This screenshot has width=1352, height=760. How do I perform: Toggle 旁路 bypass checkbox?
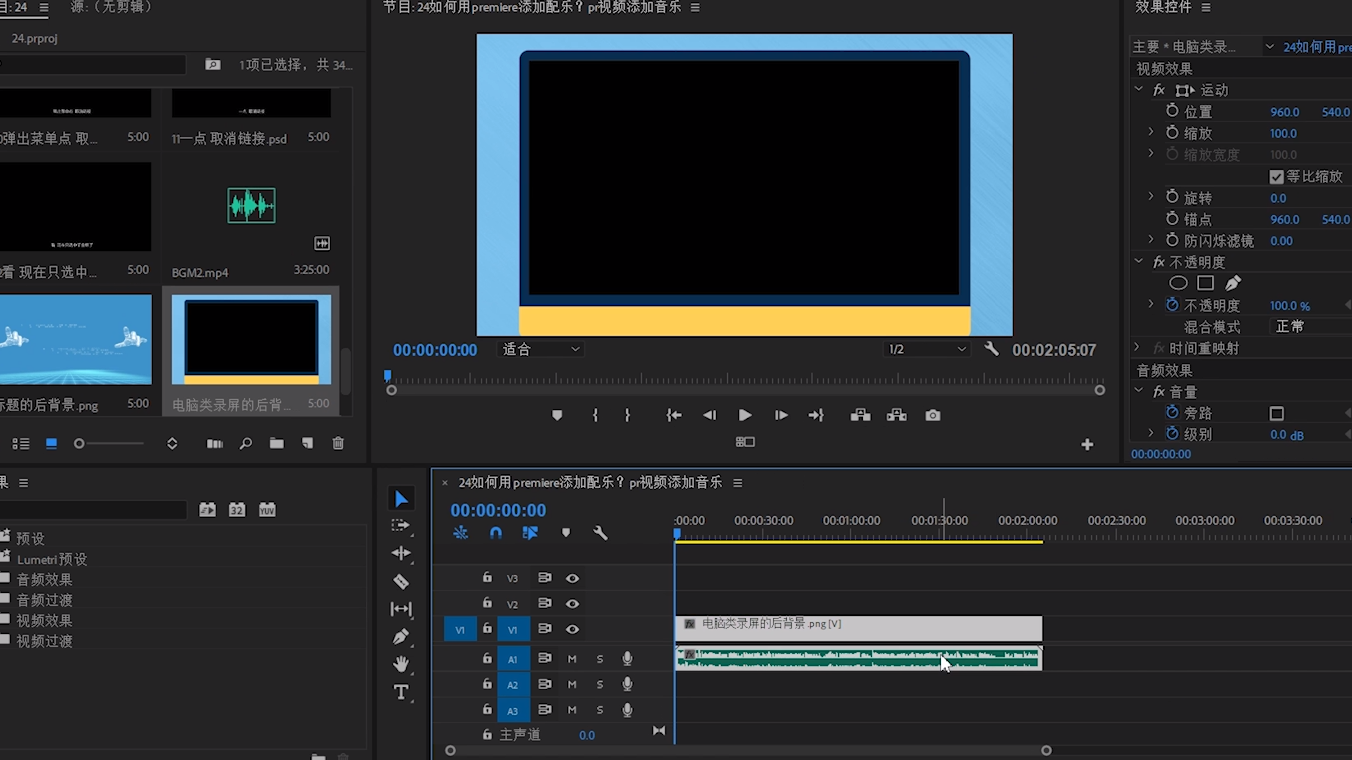[x=1276, y=413]
